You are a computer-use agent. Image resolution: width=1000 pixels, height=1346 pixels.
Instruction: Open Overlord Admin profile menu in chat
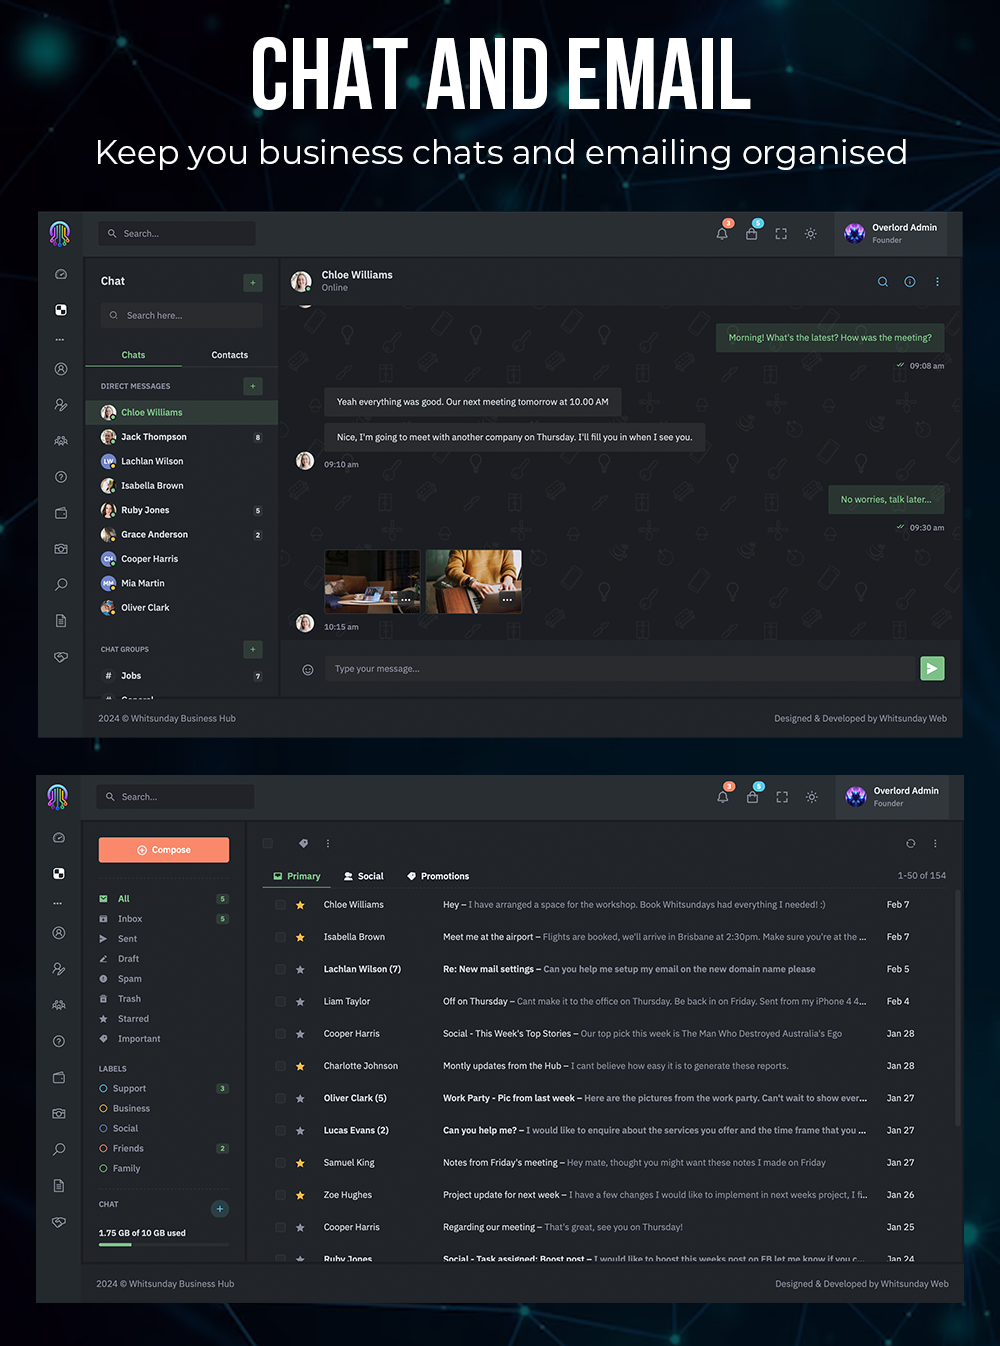(x=890, y=233)
